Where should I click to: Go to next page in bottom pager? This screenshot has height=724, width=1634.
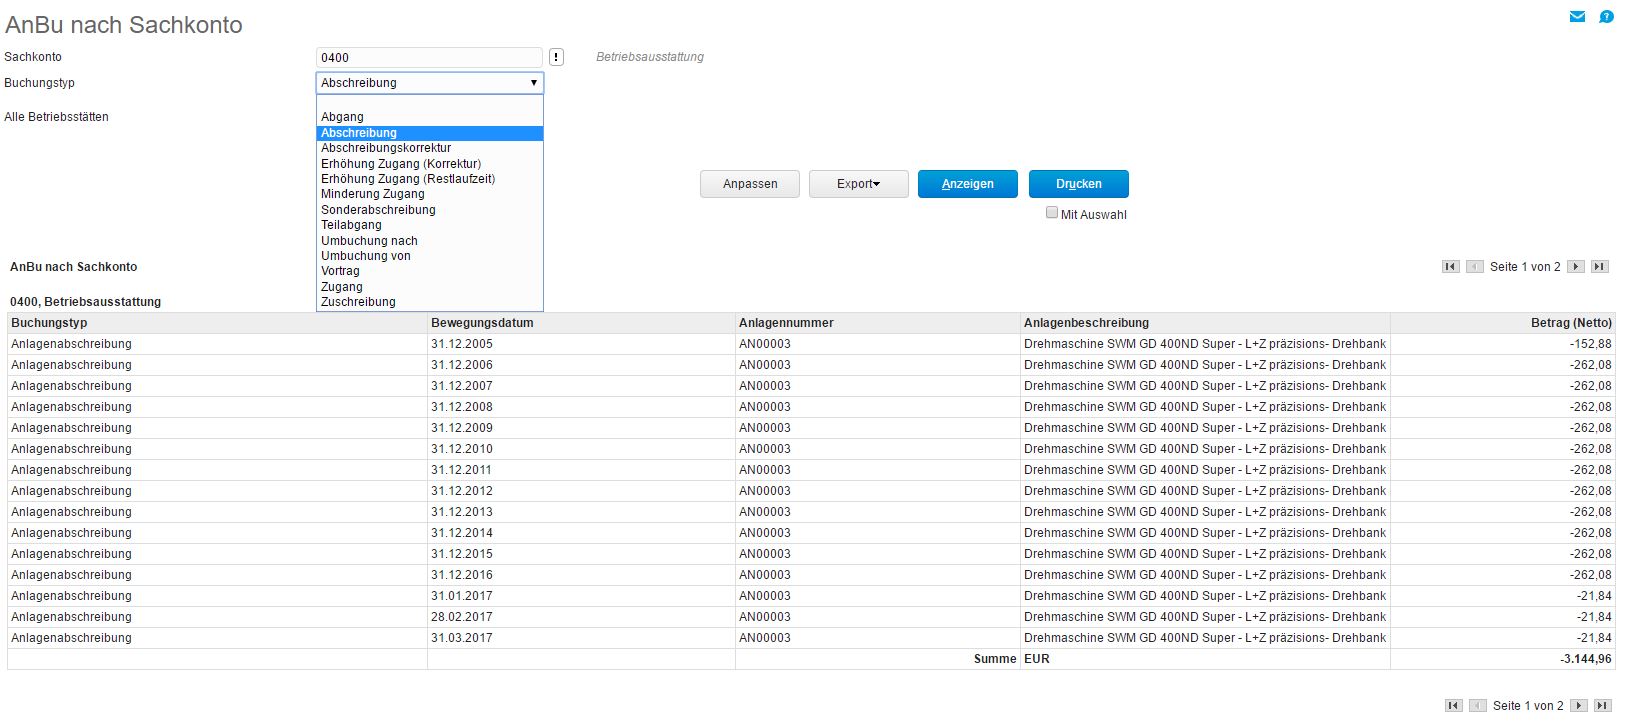1578,706
